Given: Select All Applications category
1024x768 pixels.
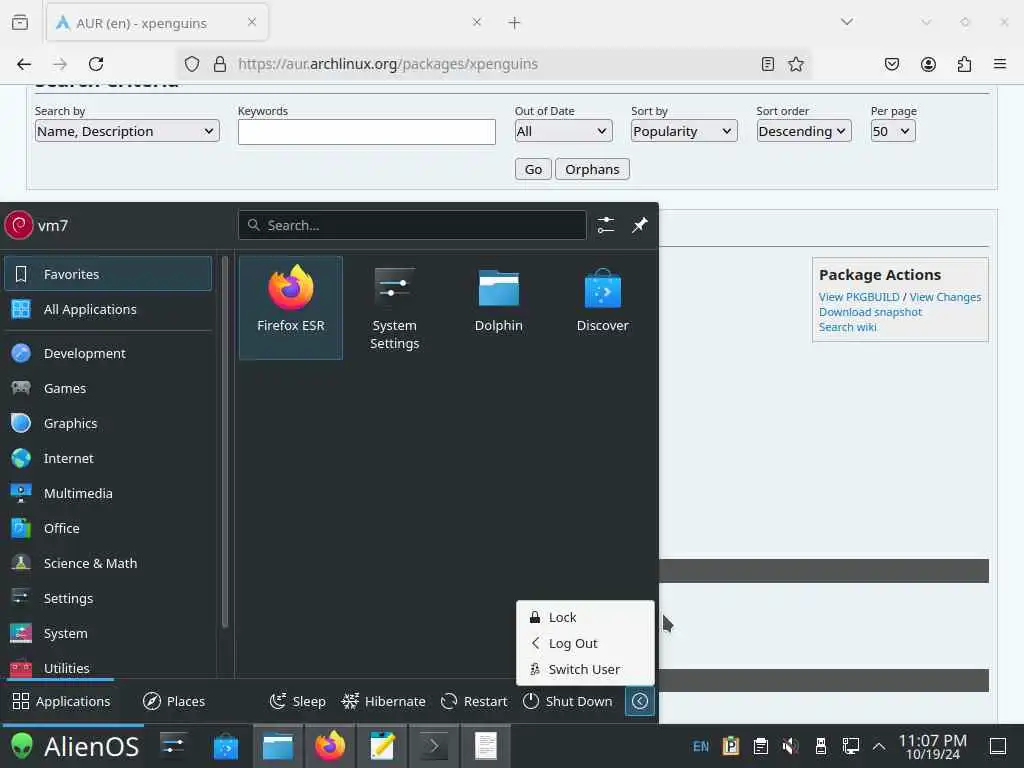Looking at the screenshot, I should 108,310.
